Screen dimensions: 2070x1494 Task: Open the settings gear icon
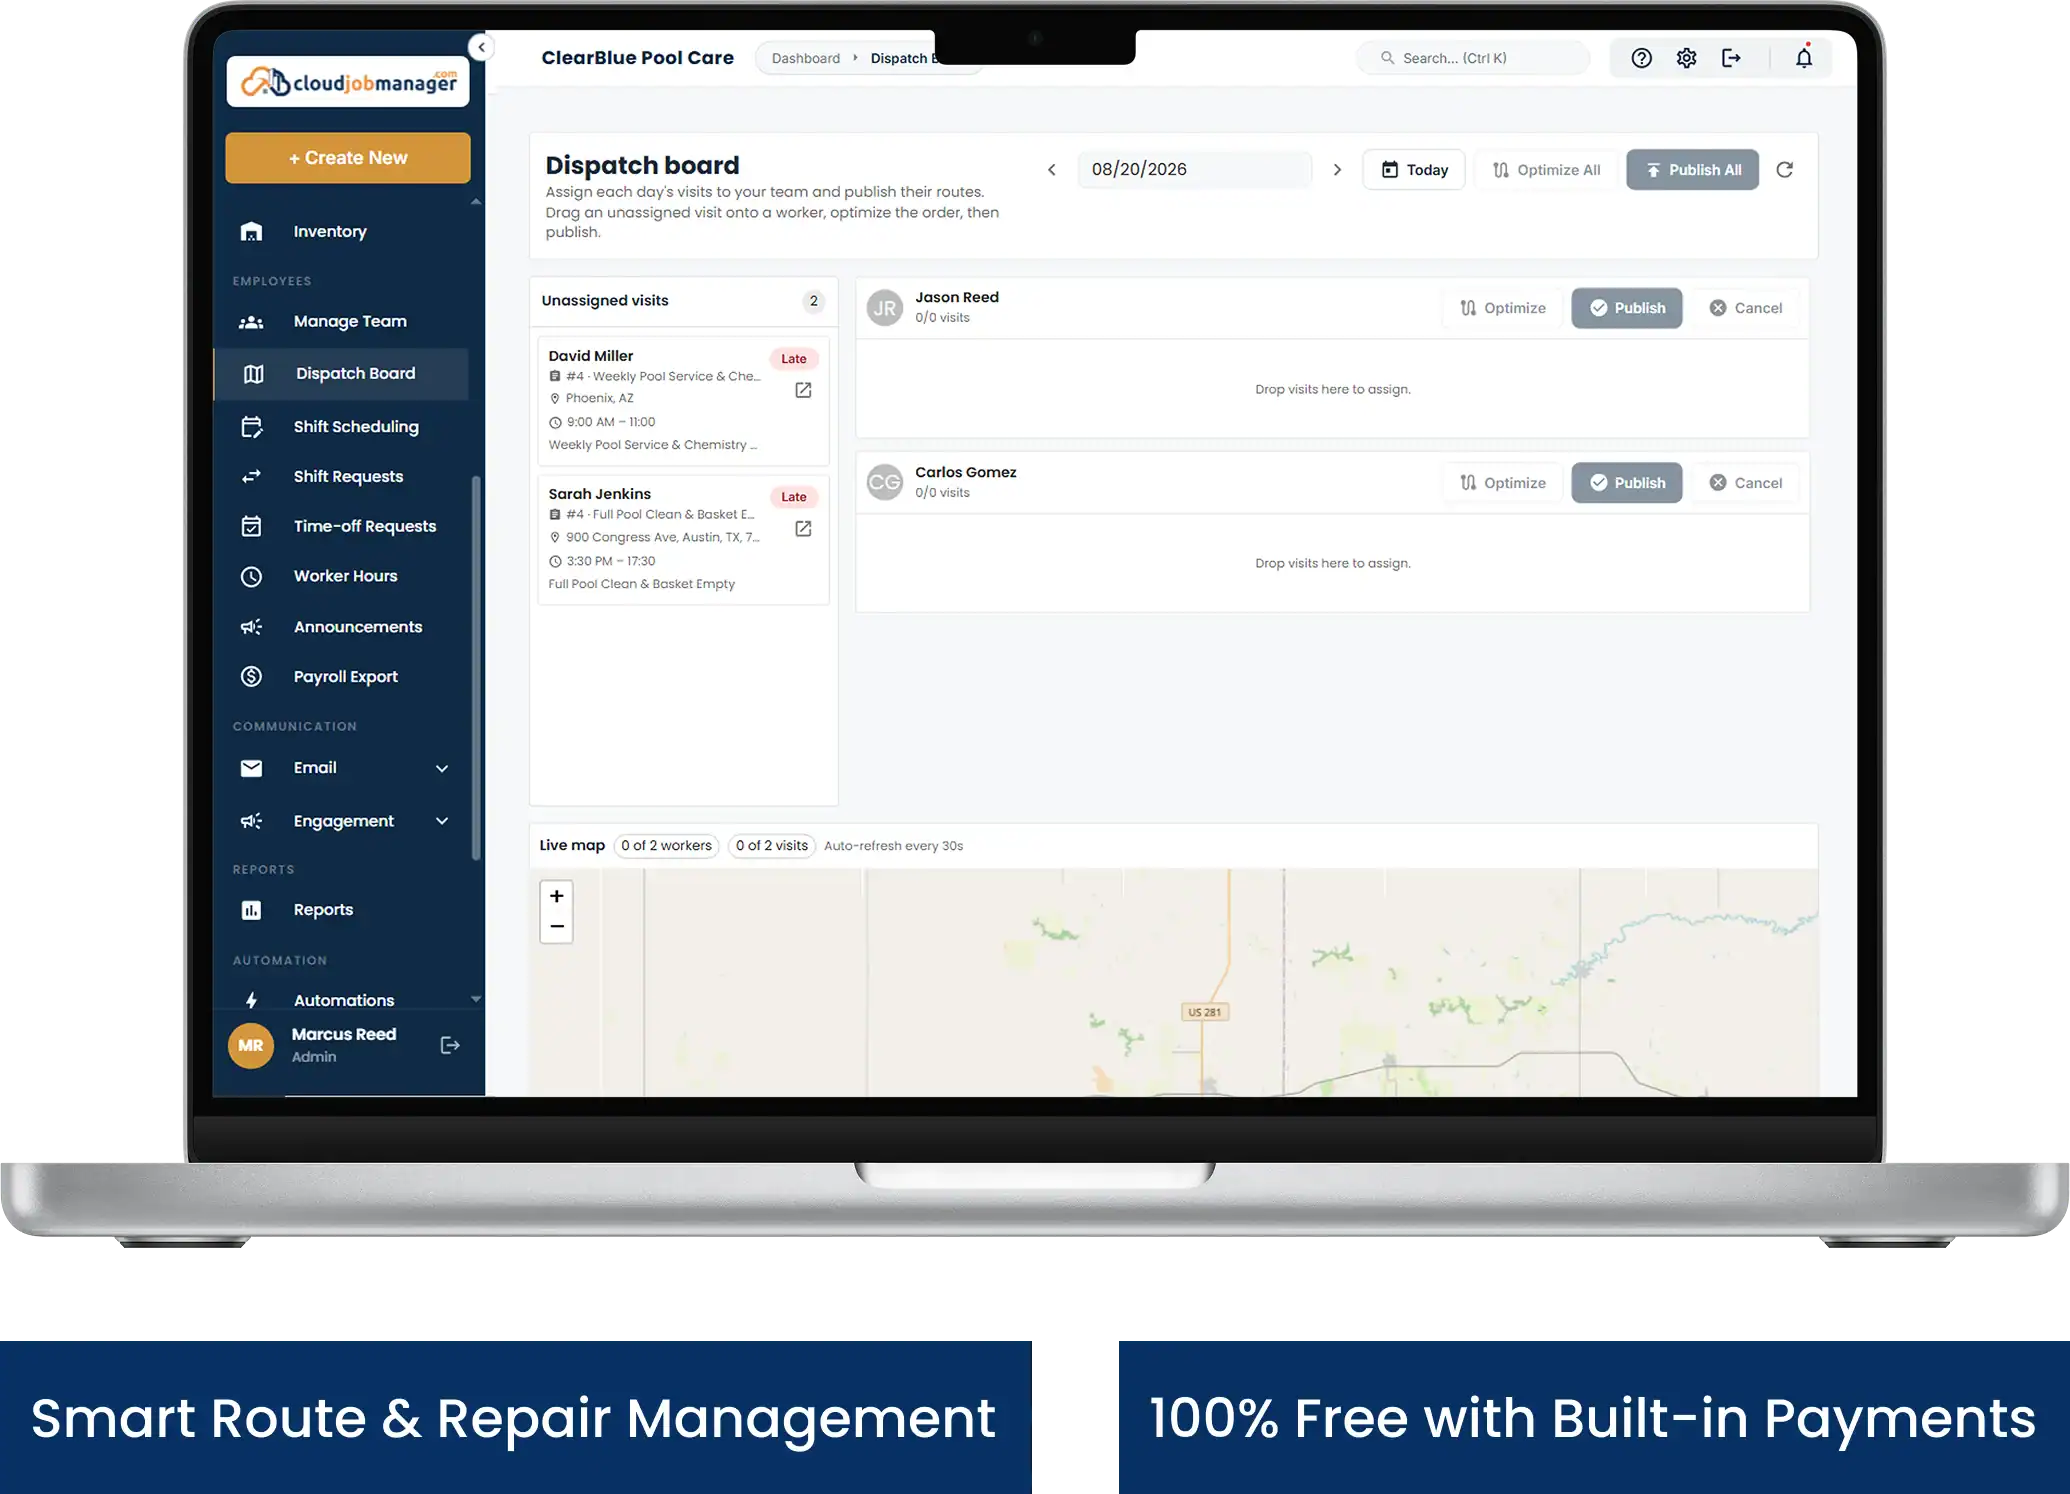(1686, 58)
